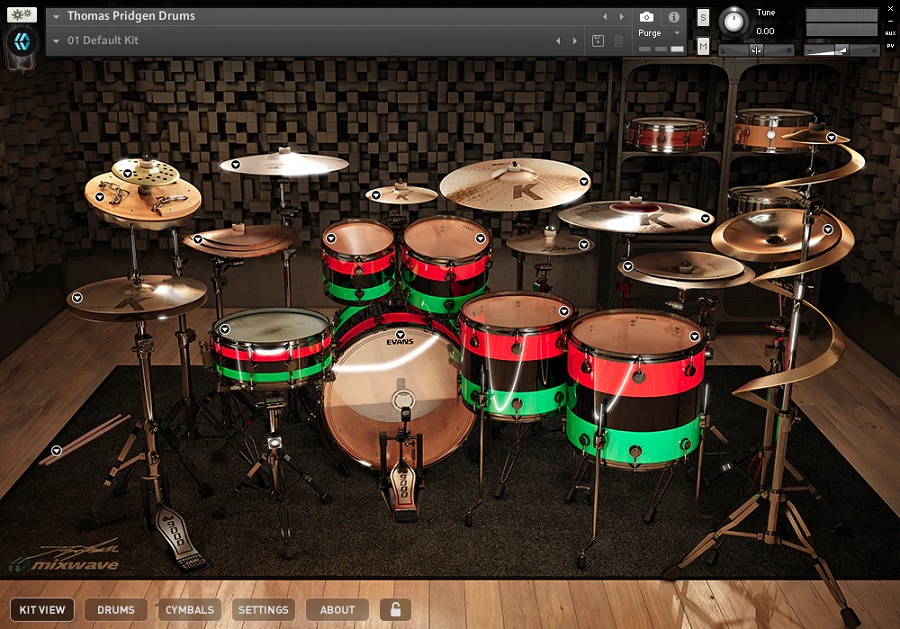Mute the instrument with the M button

[x=703, y=46]
